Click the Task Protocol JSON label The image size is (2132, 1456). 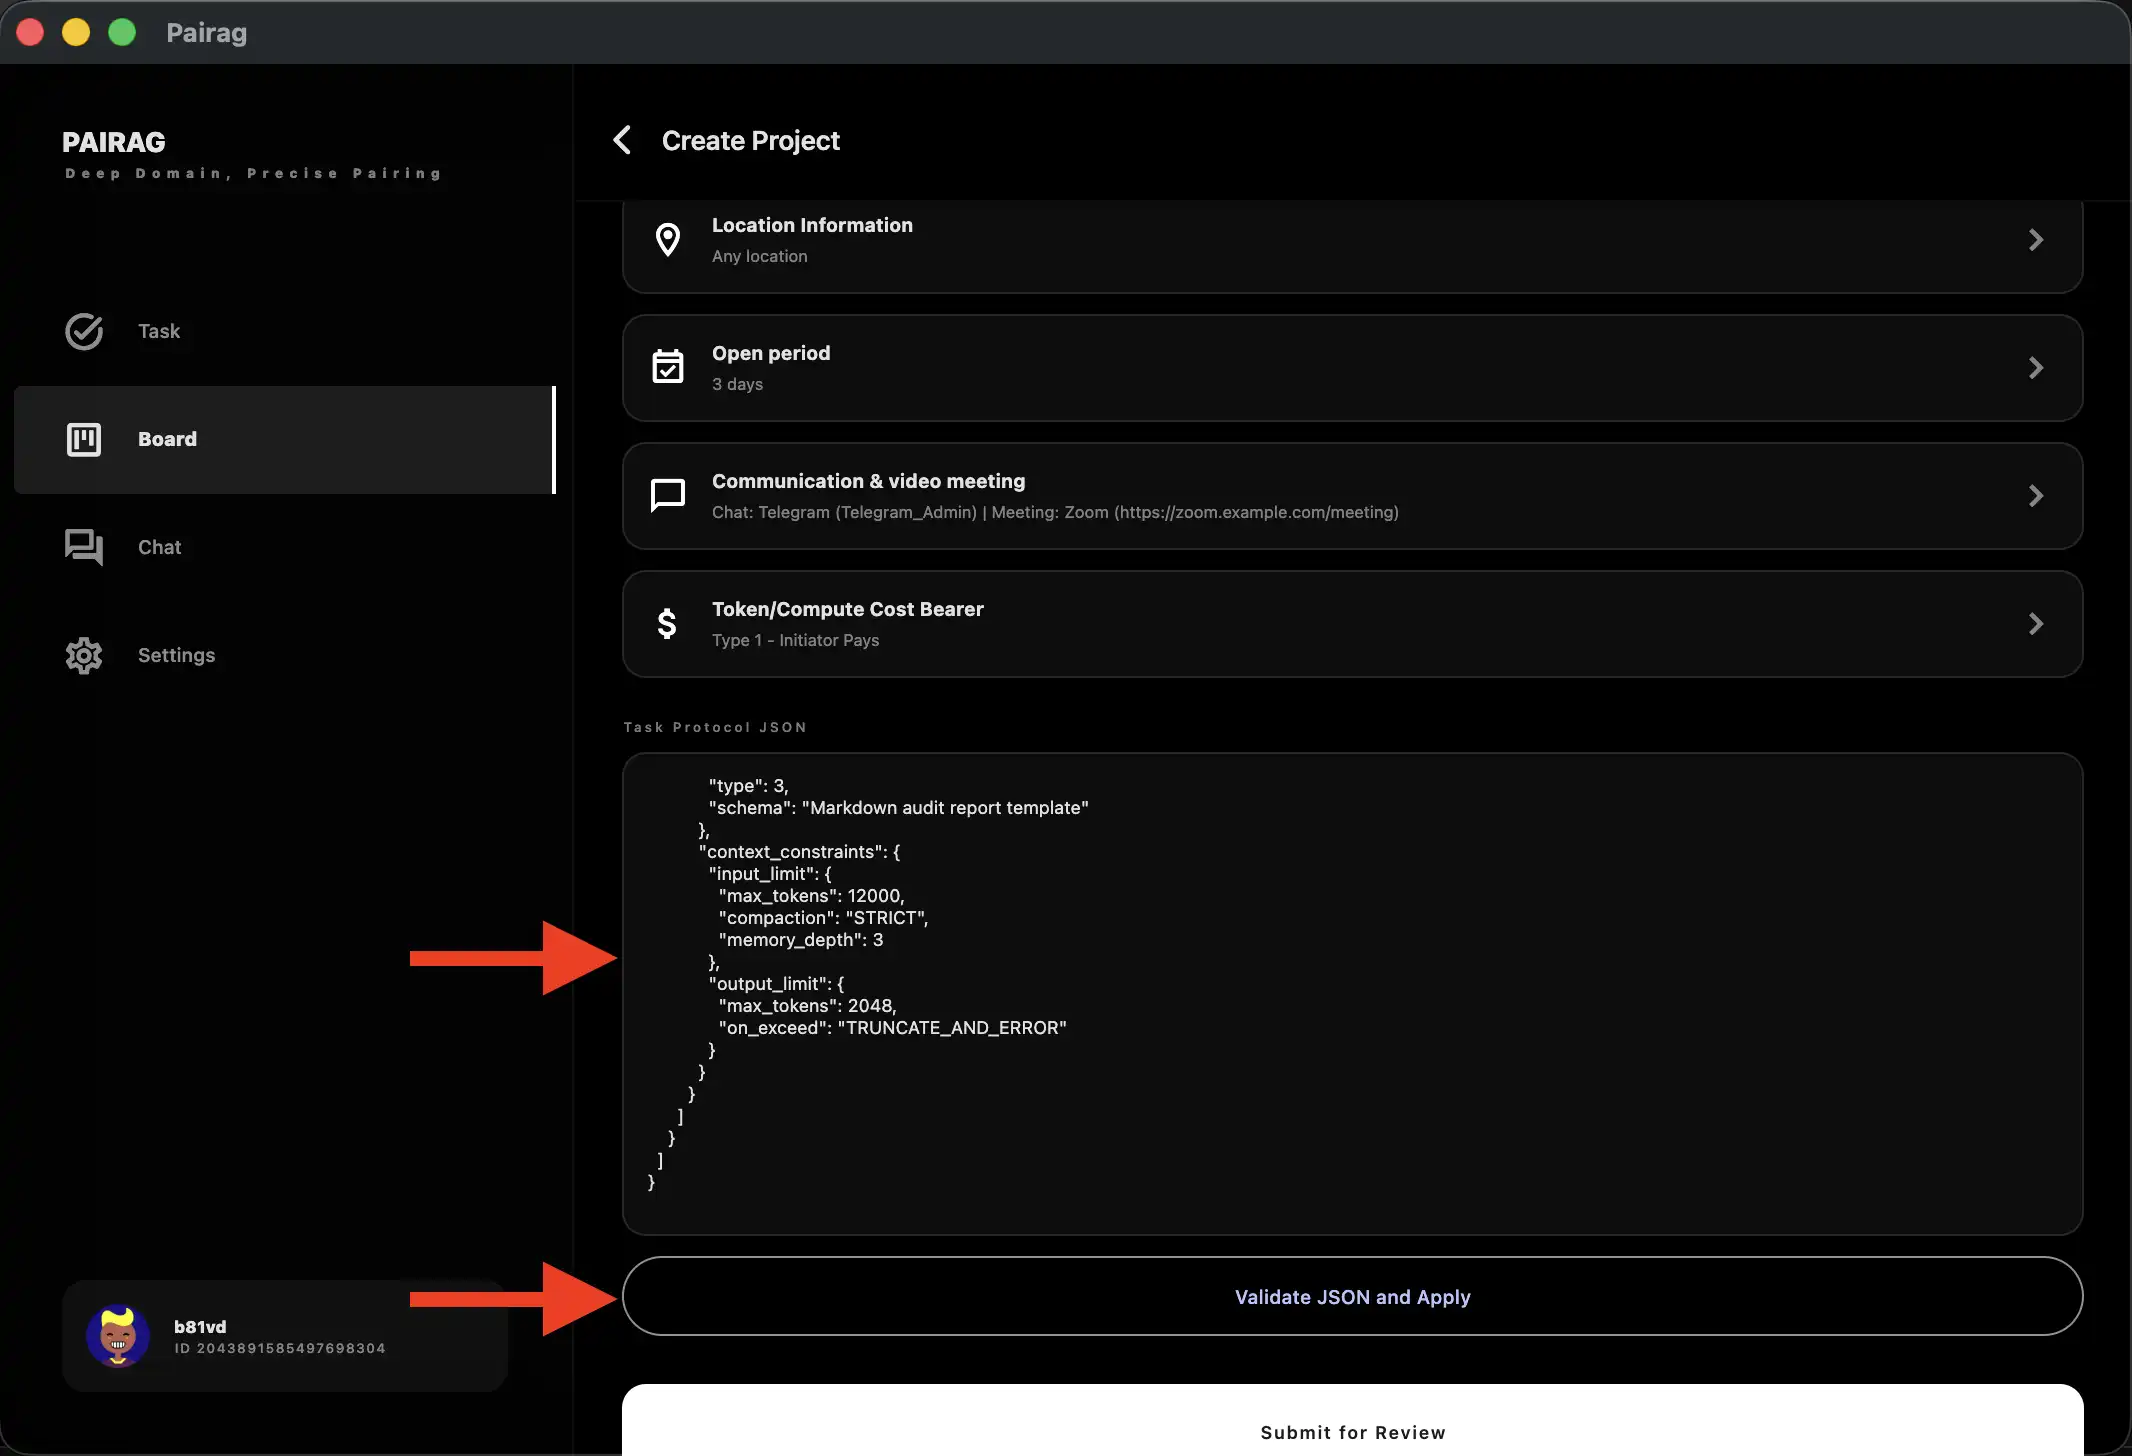pyautogui.click(x=715, y=727)
